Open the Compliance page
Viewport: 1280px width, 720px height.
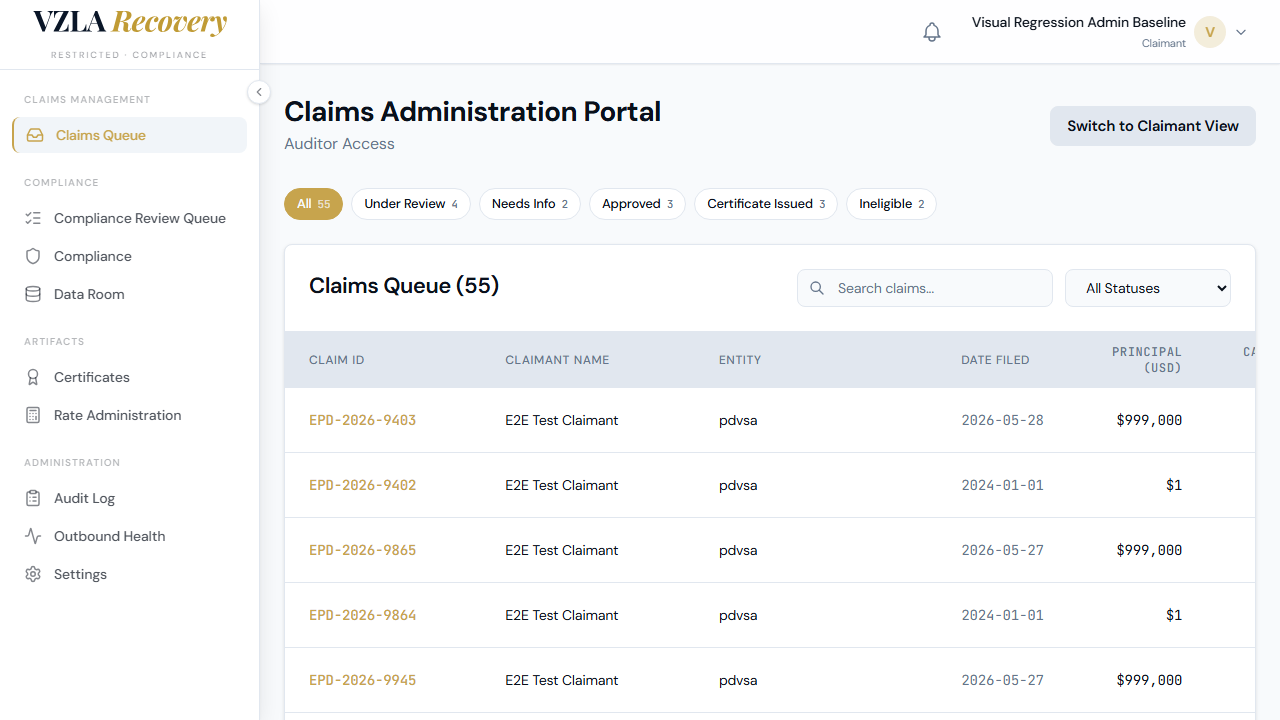point(129,256)
